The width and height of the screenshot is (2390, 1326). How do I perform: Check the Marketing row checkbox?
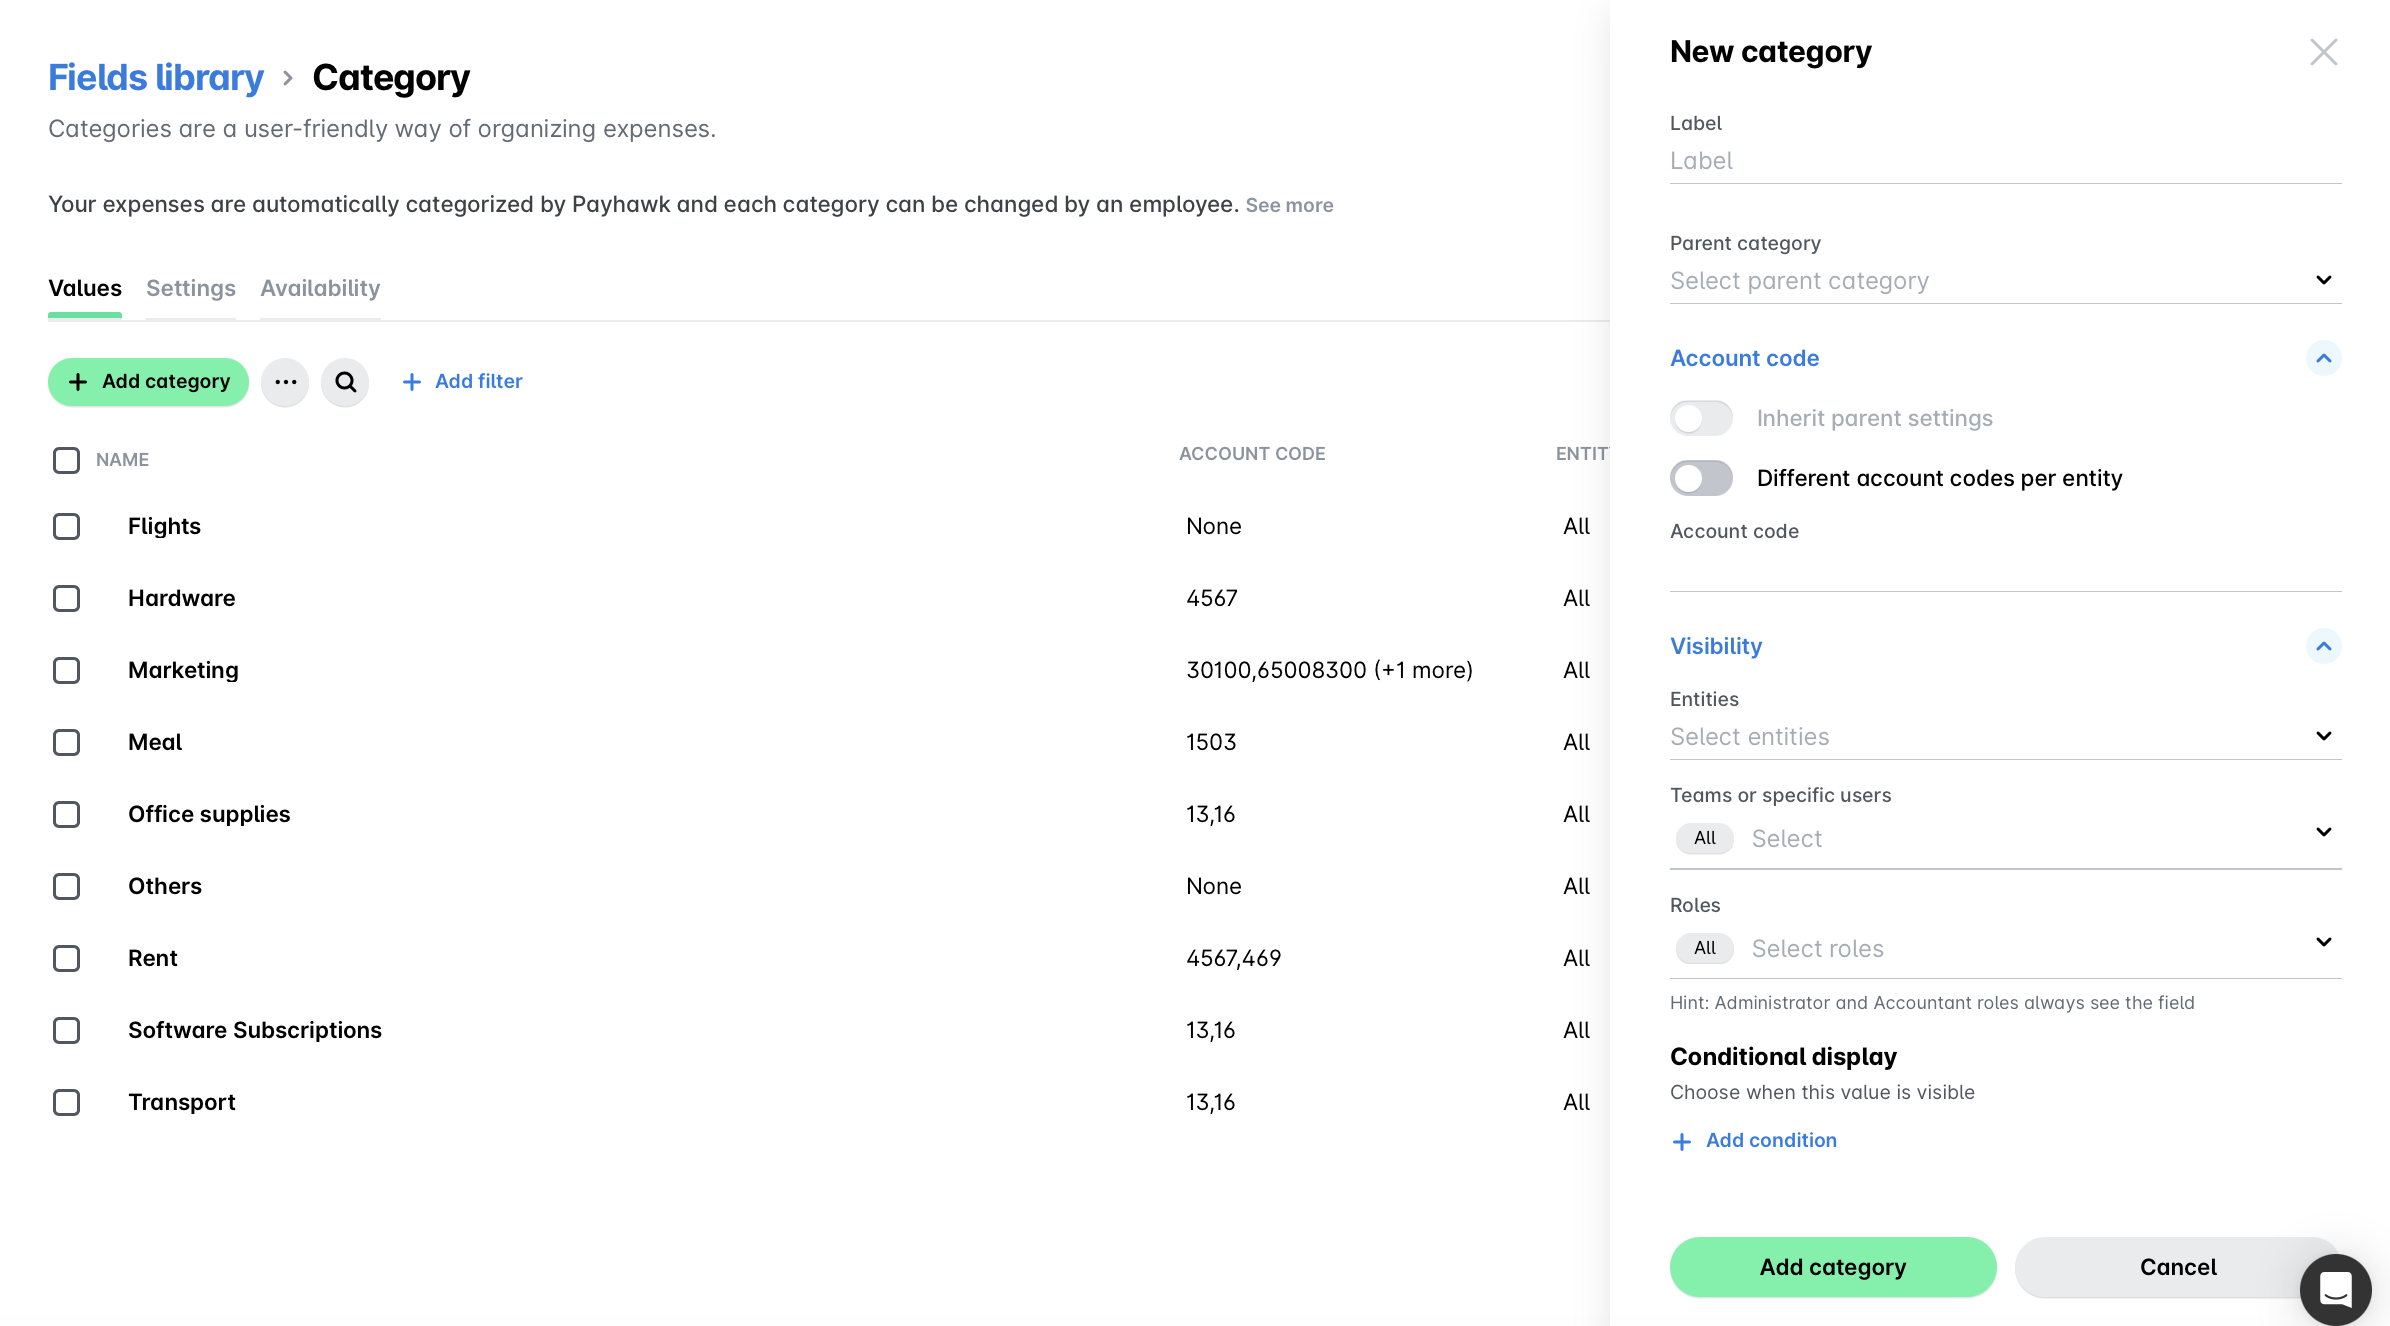pyautogui.click(x=66, y=670)
